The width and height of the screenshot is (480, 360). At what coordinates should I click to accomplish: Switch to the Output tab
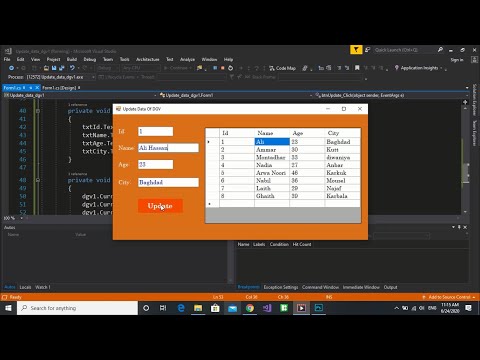(390, 287)
